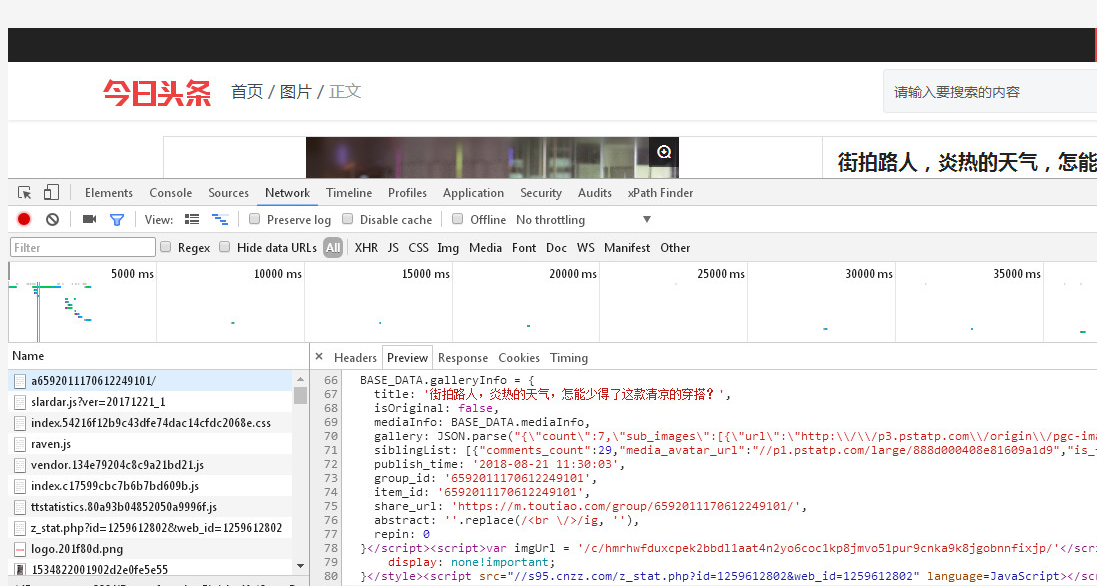Filter requests by Other type

coord(675,248)
